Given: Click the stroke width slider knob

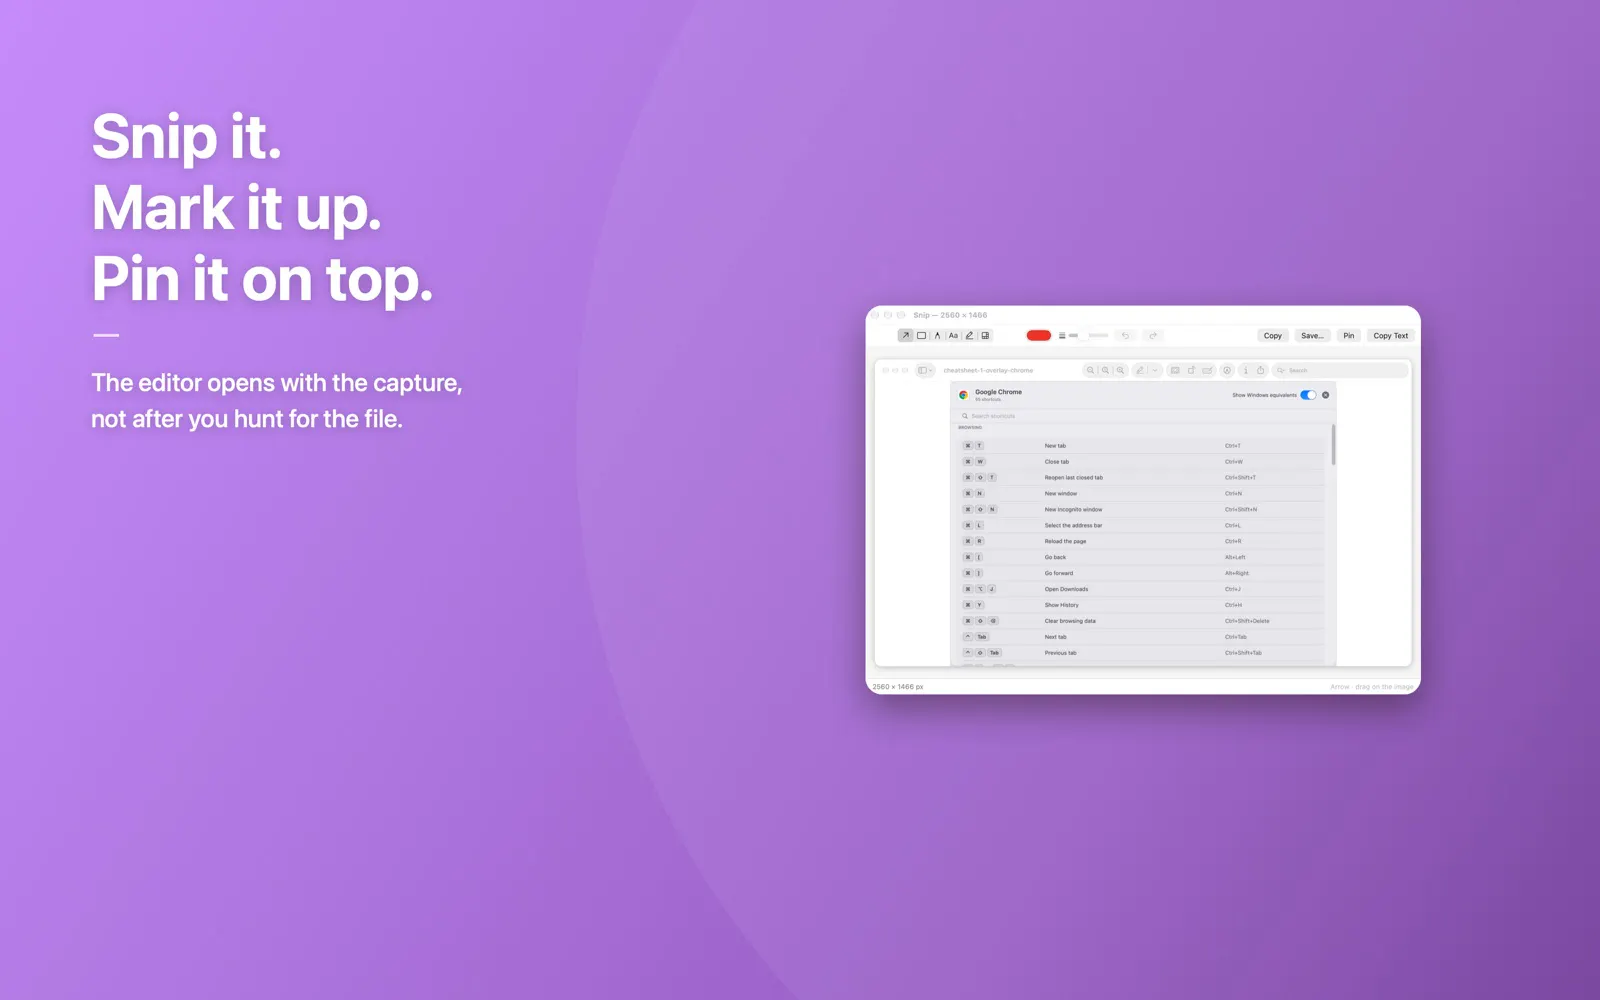Looking at the screenshot, I should pyautogui.click(x=1083, y=336).
